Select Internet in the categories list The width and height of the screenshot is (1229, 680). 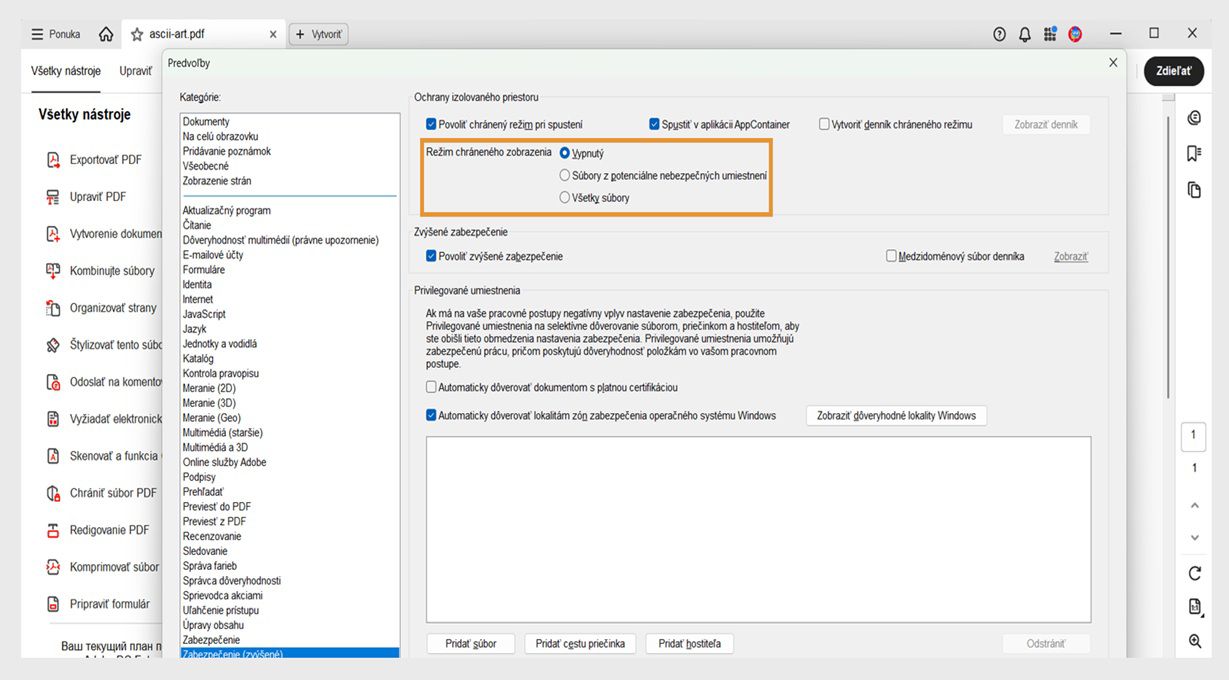(x=197, y=299)
